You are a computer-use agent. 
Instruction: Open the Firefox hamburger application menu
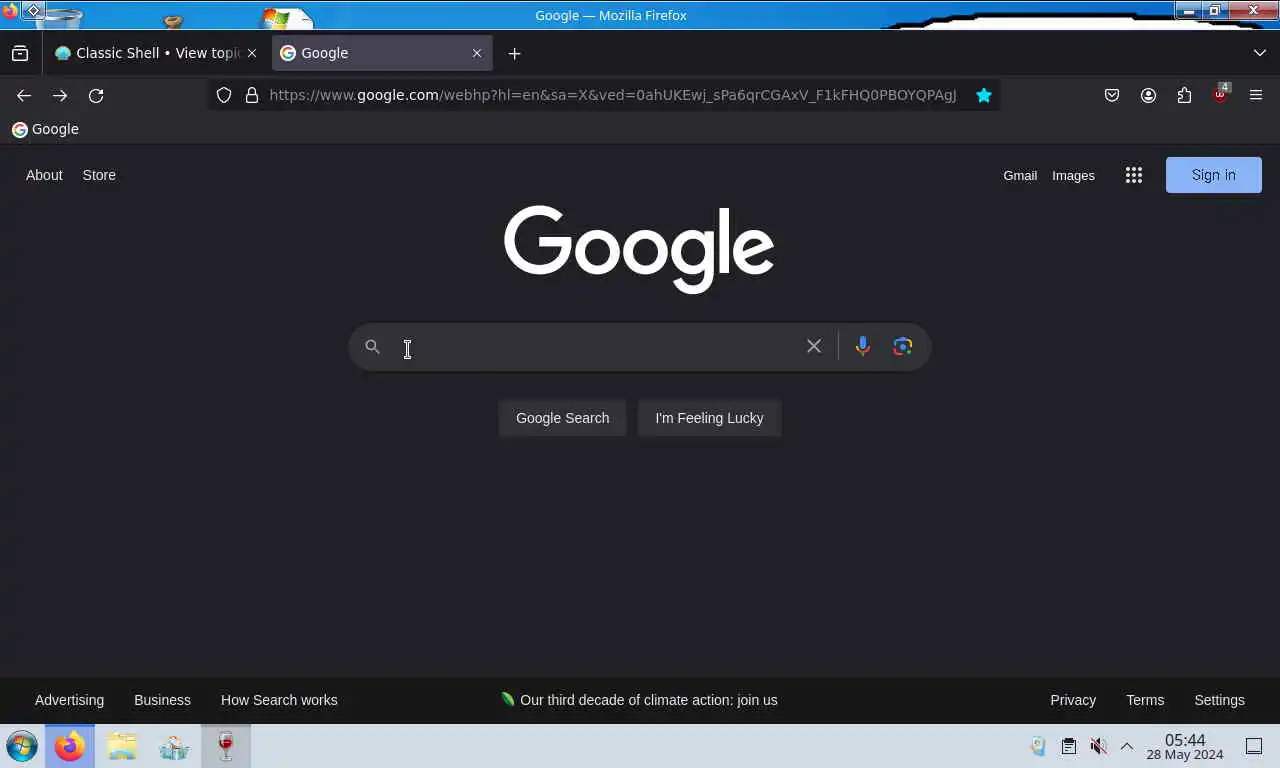pyautogui.click(x=1256, y=95)
